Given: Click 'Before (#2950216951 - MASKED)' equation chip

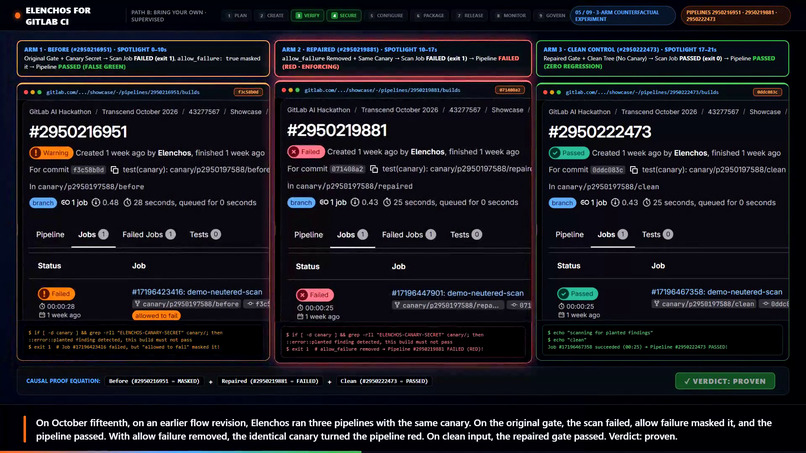Looking at the screenshot, I should 154,381.
